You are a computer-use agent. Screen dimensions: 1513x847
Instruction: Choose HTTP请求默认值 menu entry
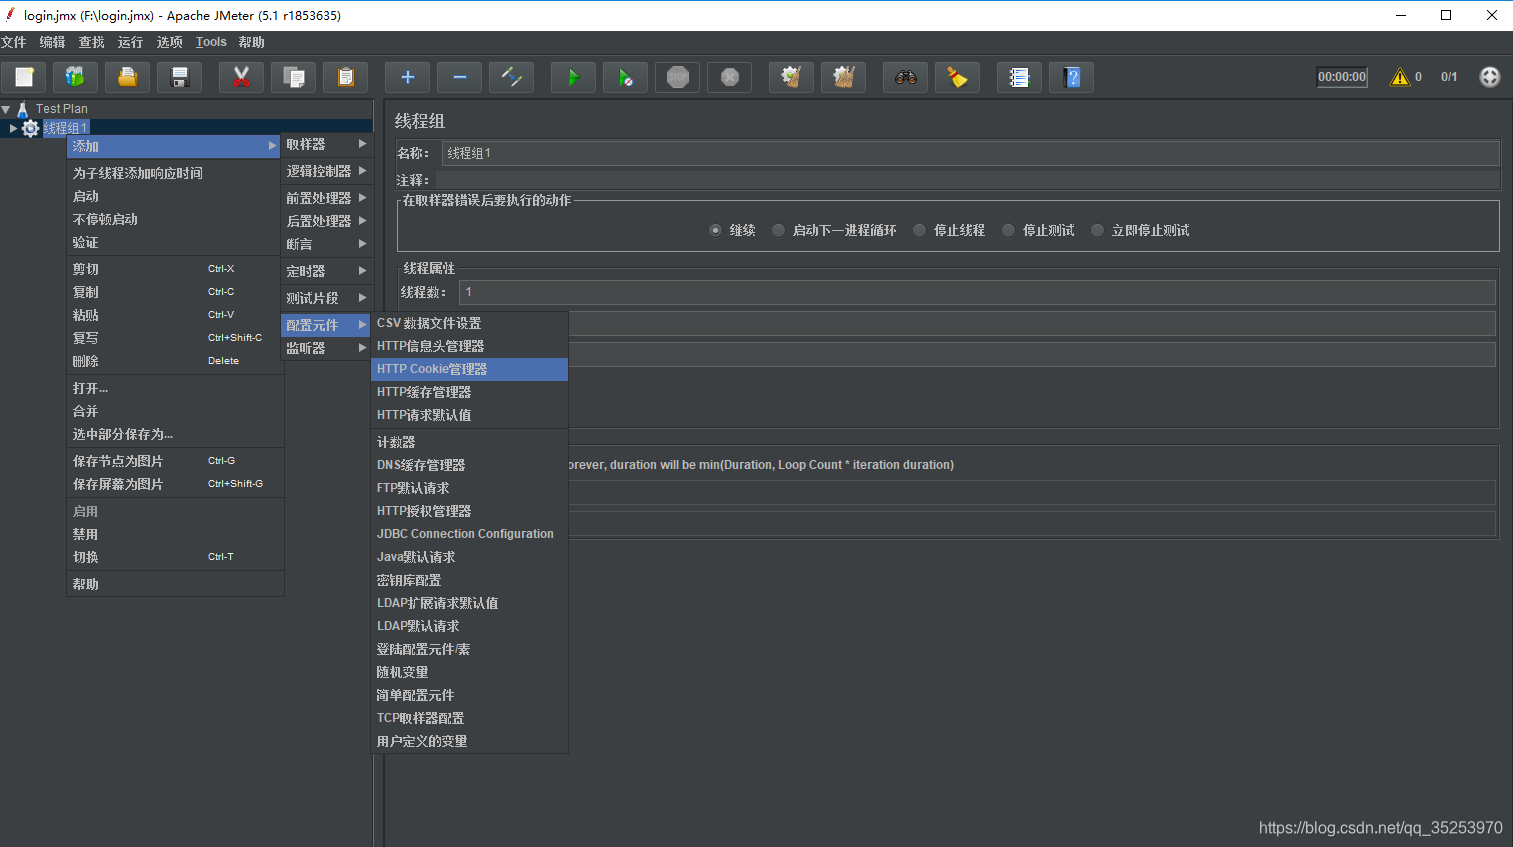point(469,415)
